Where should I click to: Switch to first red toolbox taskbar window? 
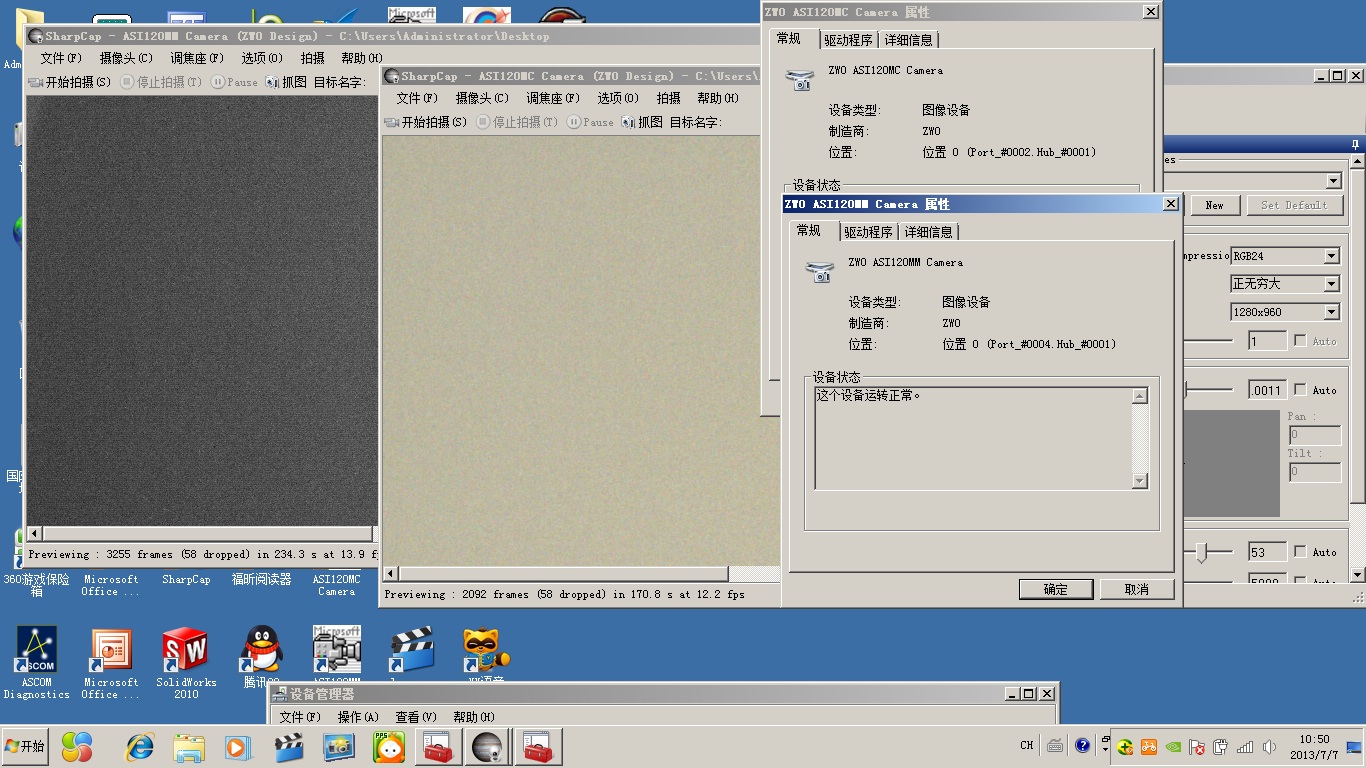[x=439, y=746]
